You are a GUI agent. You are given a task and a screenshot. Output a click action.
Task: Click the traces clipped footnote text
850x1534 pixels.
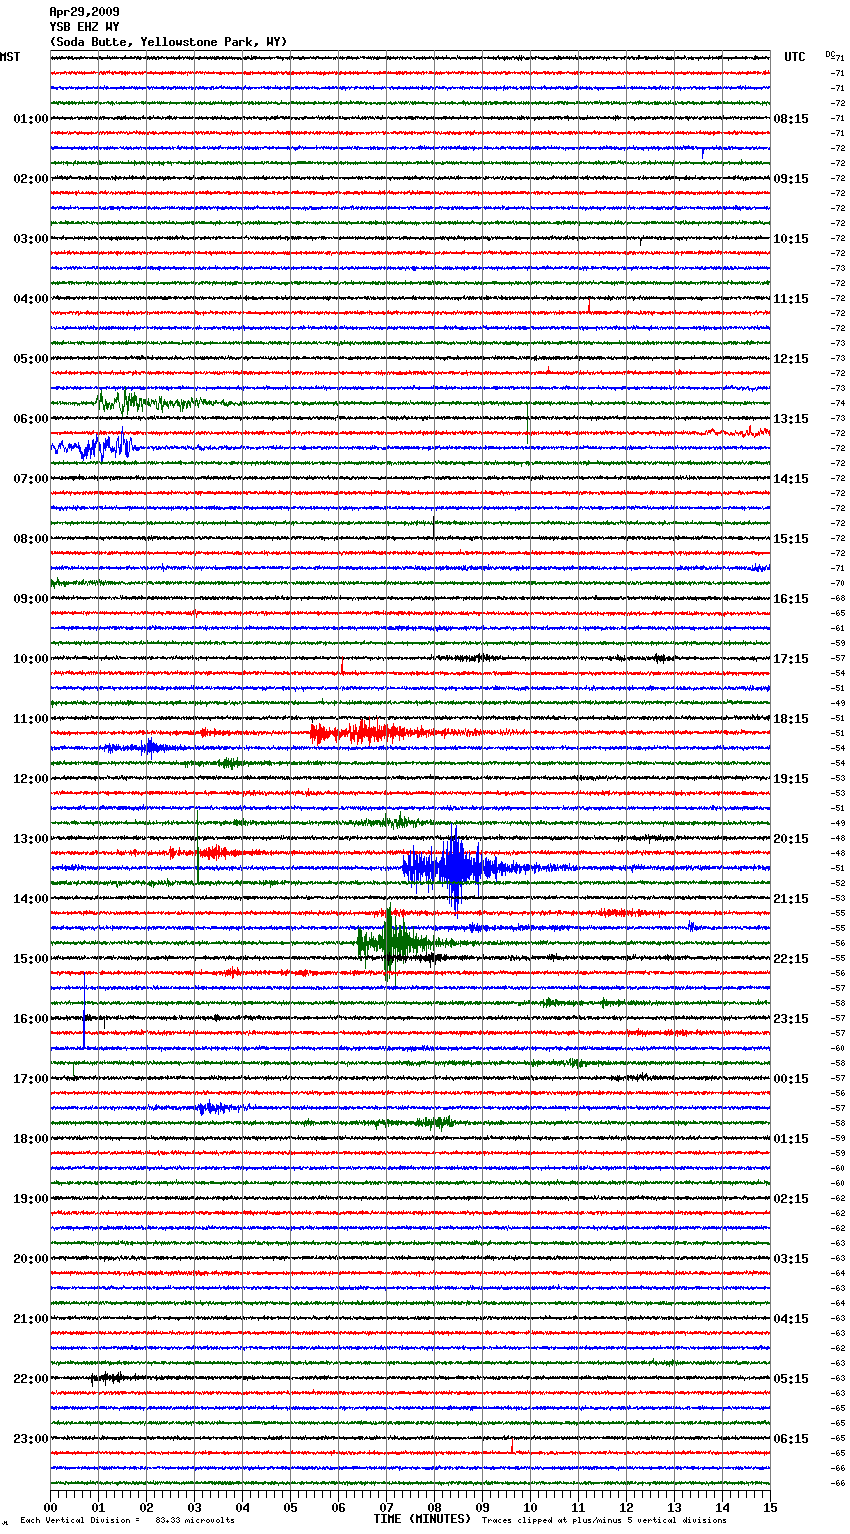[604, 1520]
